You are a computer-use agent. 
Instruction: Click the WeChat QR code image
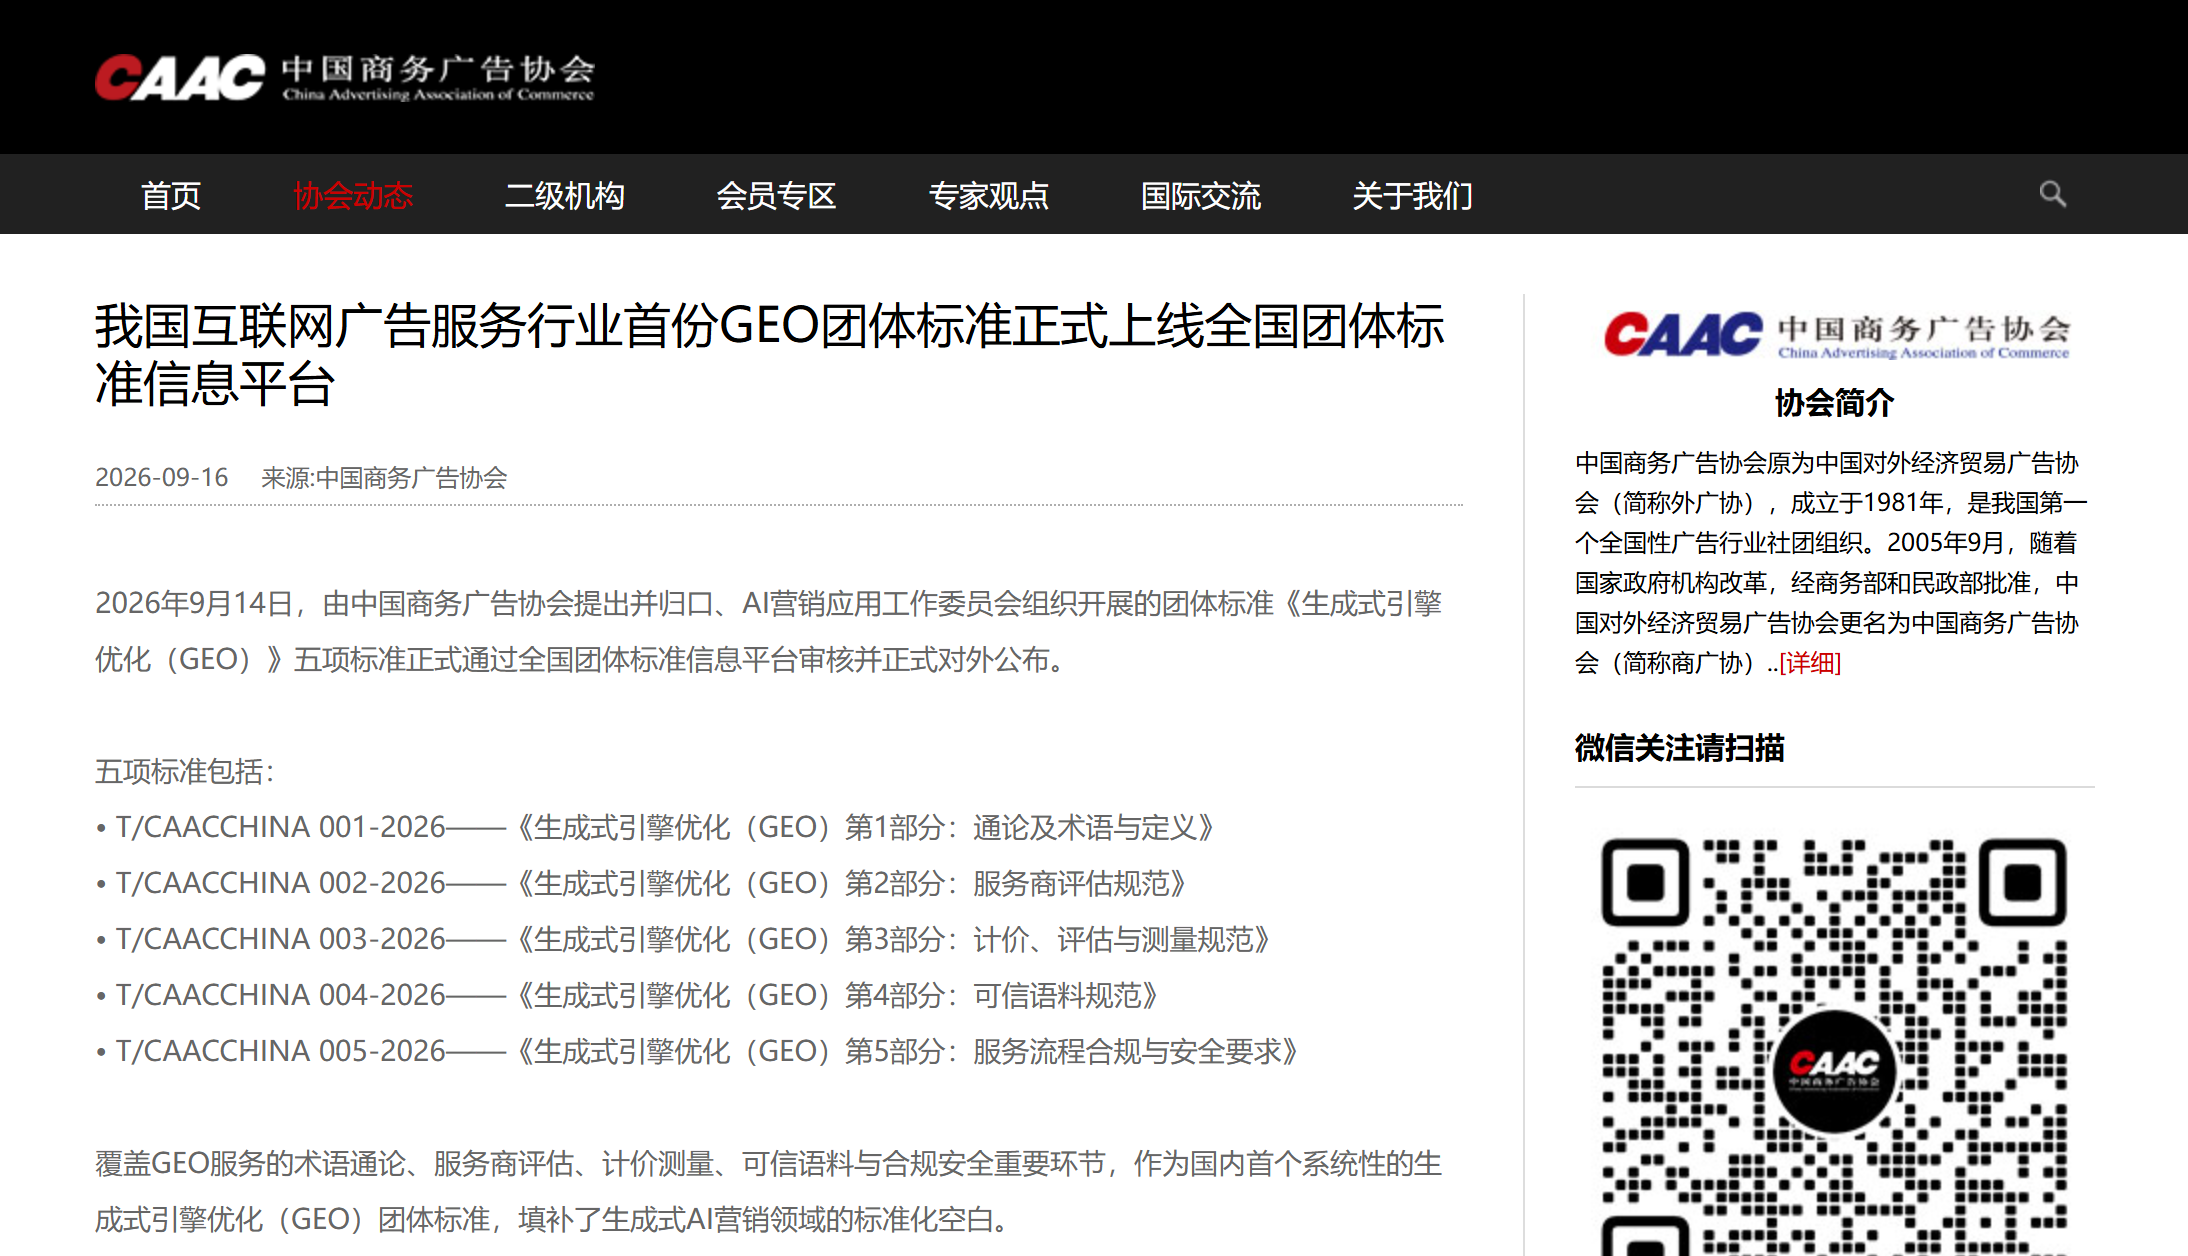tap(1834, 1046)
